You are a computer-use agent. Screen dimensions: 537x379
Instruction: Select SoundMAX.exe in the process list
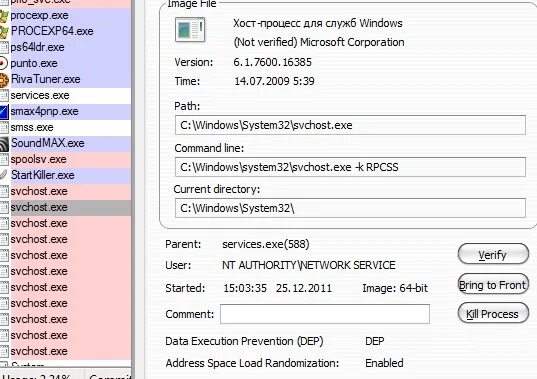pyautogui.click(x=65, y=143)
